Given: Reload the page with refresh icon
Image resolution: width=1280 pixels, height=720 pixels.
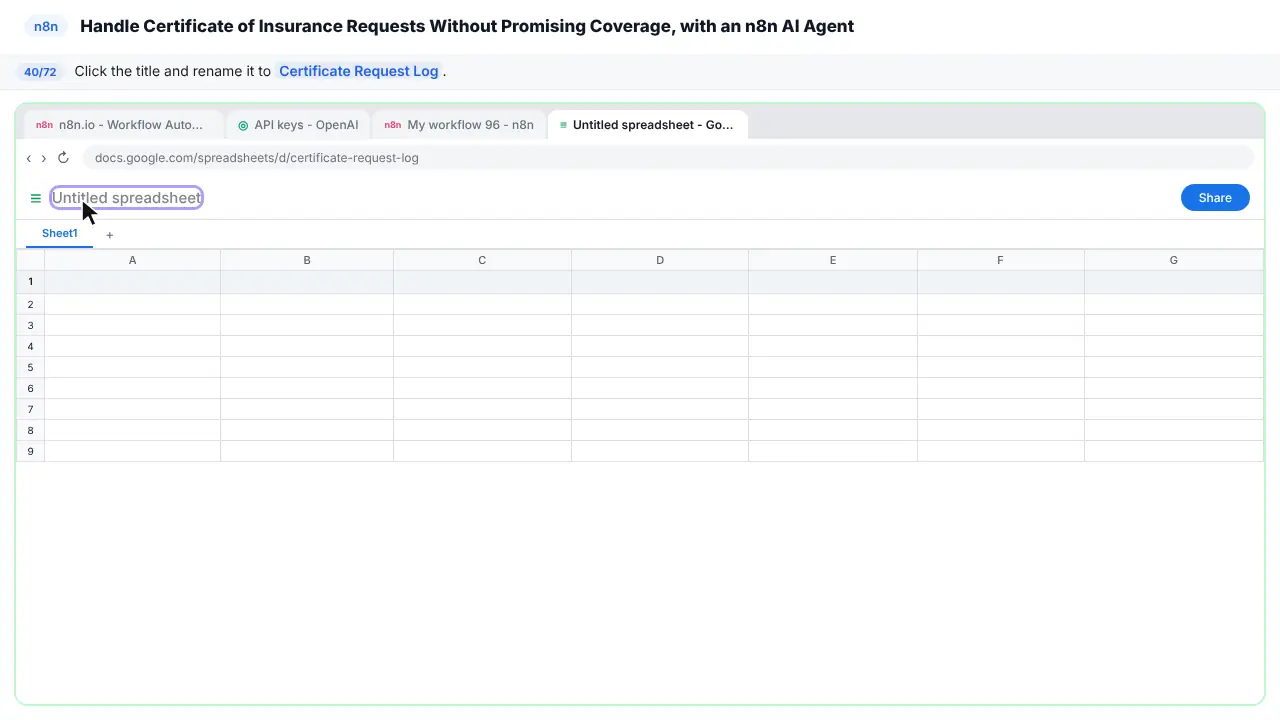Looking at the screenshot, I should (x=63, y=158).
